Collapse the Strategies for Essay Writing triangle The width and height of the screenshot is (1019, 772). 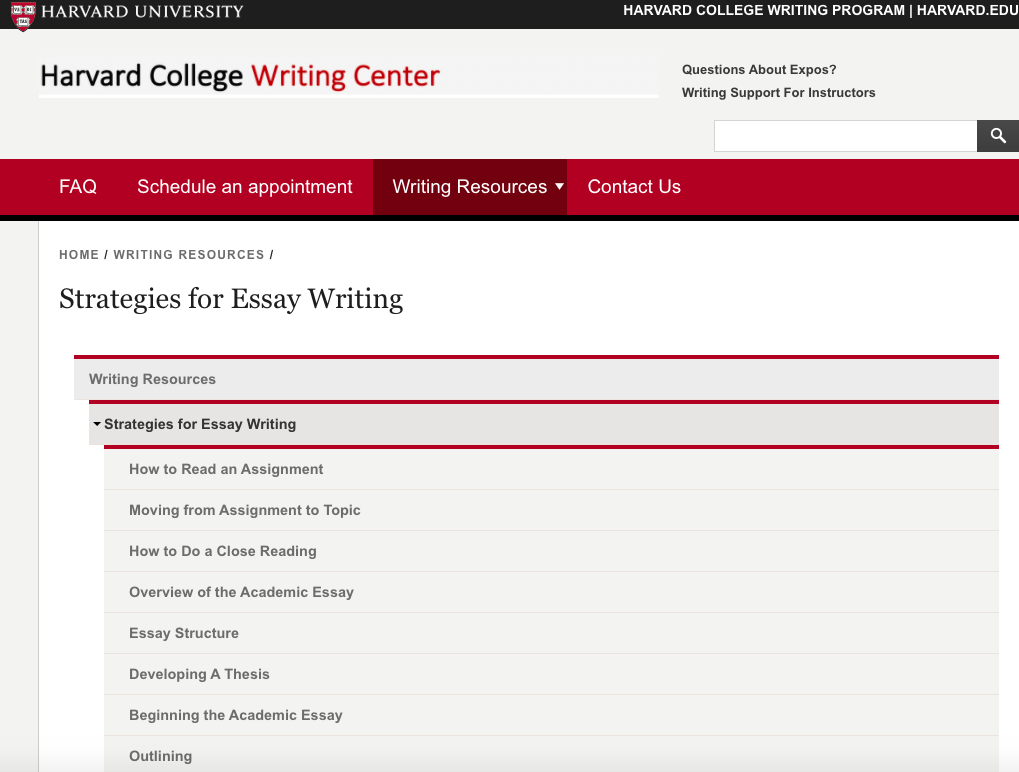pos(97,424)
